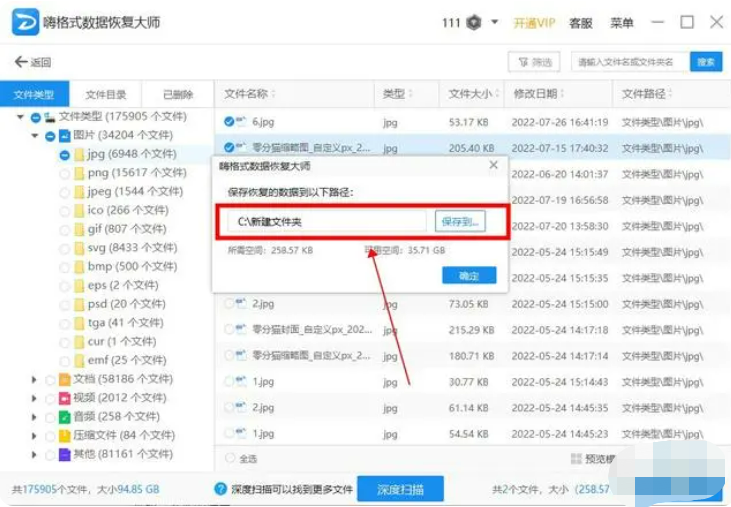The width and height of the screenshot is (731, 507).
Task: Collapse the 文件类型 root tree node
Action: pyautogui.click(x=20, y=117)
